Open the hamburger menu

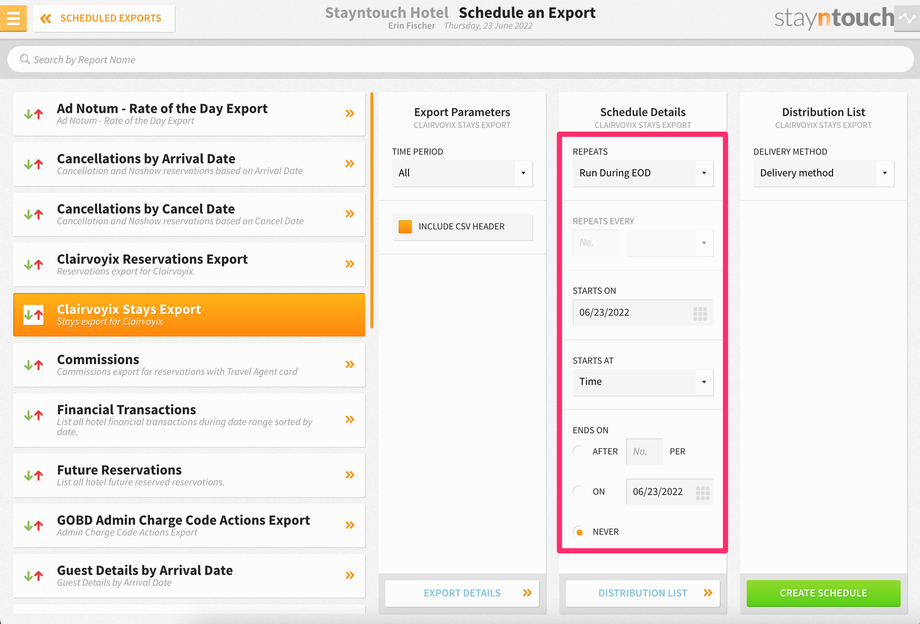click(x=13, y=18)
